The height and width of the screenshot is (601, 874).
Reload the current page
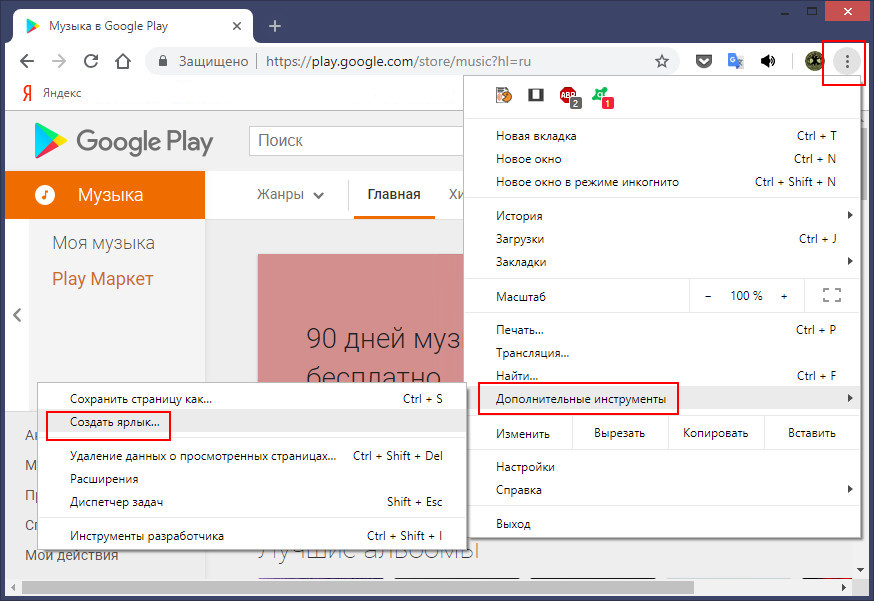click(x=91, y=61)
